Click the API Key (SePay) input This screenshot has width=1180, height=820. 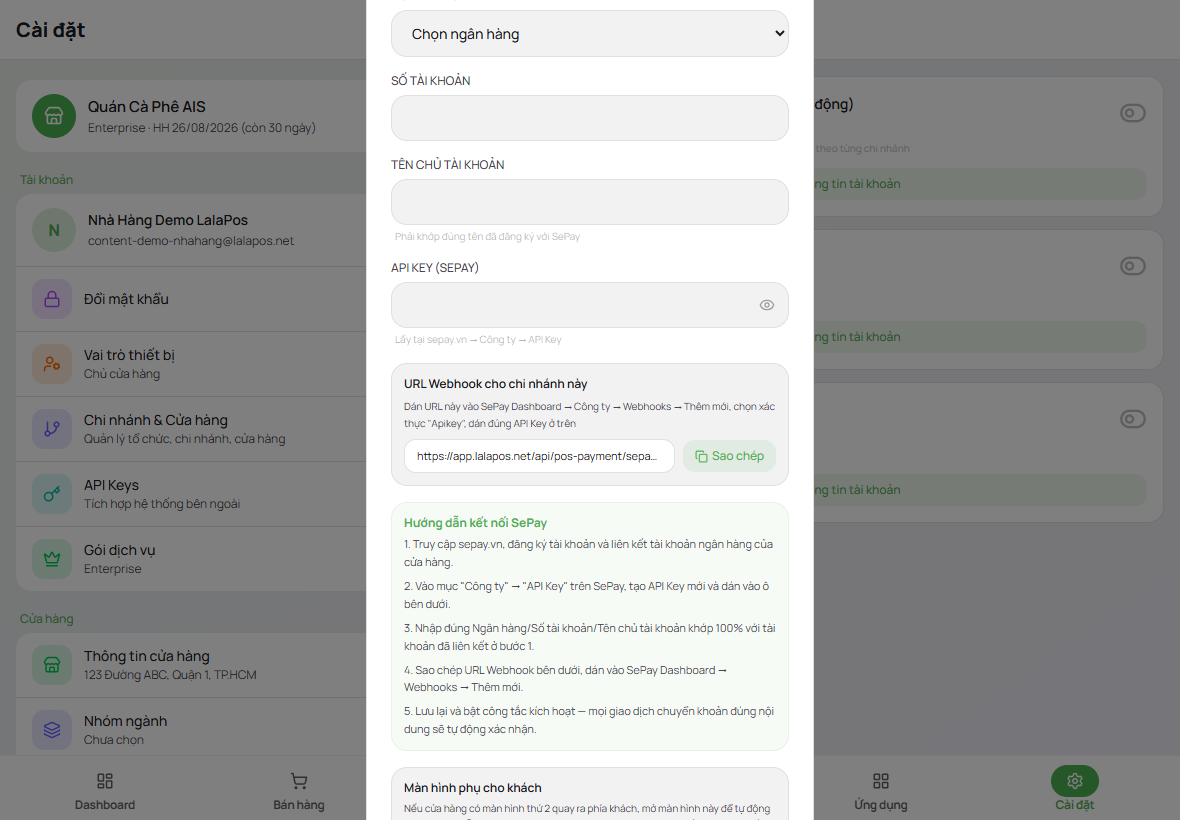coord(589,305)
